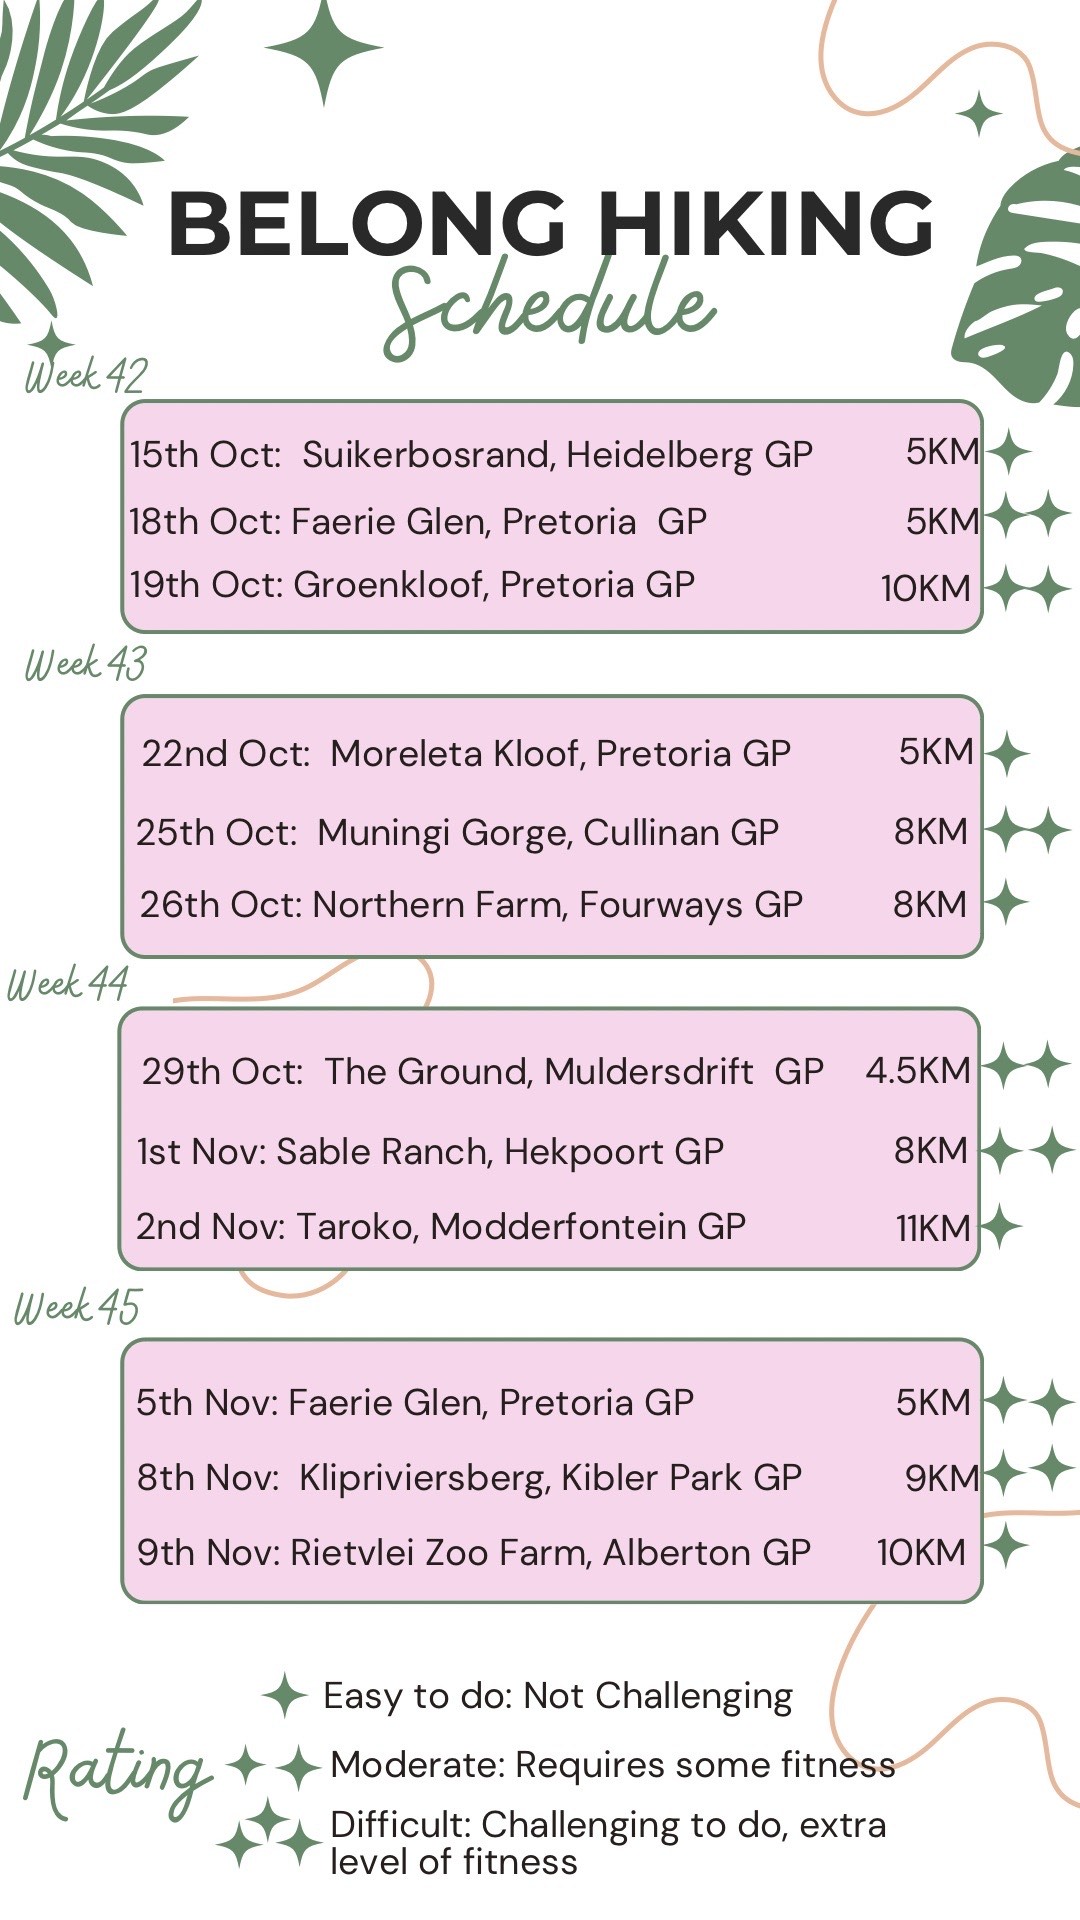Click the 4.5KM distance for The Ground
Image resolution: width=1080 pixels, height=1920 pixels.
pyautogui.click(x=918, y=1070)
